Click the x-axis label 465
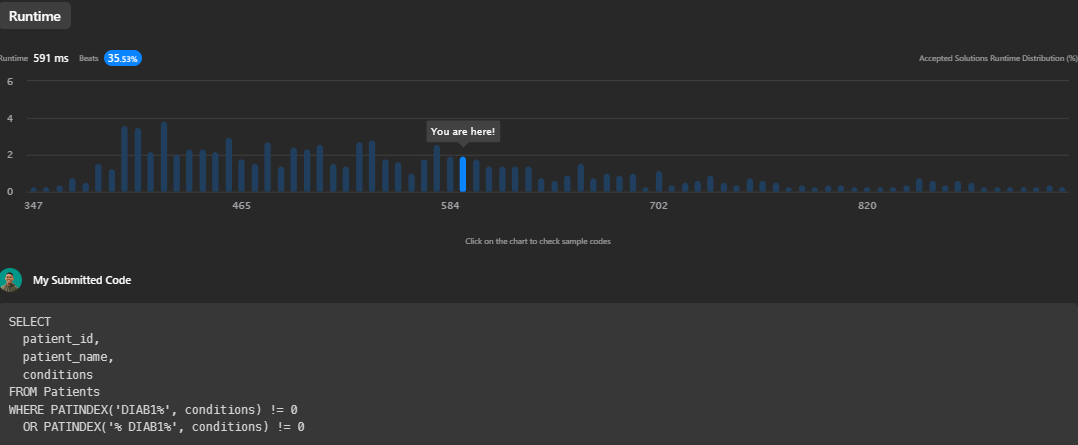 [x=241, y=206]
